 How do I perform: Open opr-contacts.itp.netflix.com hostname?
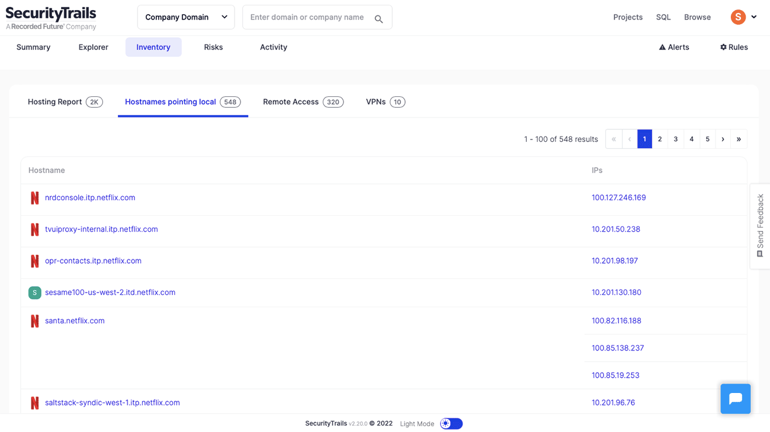[x=93, y=261]
